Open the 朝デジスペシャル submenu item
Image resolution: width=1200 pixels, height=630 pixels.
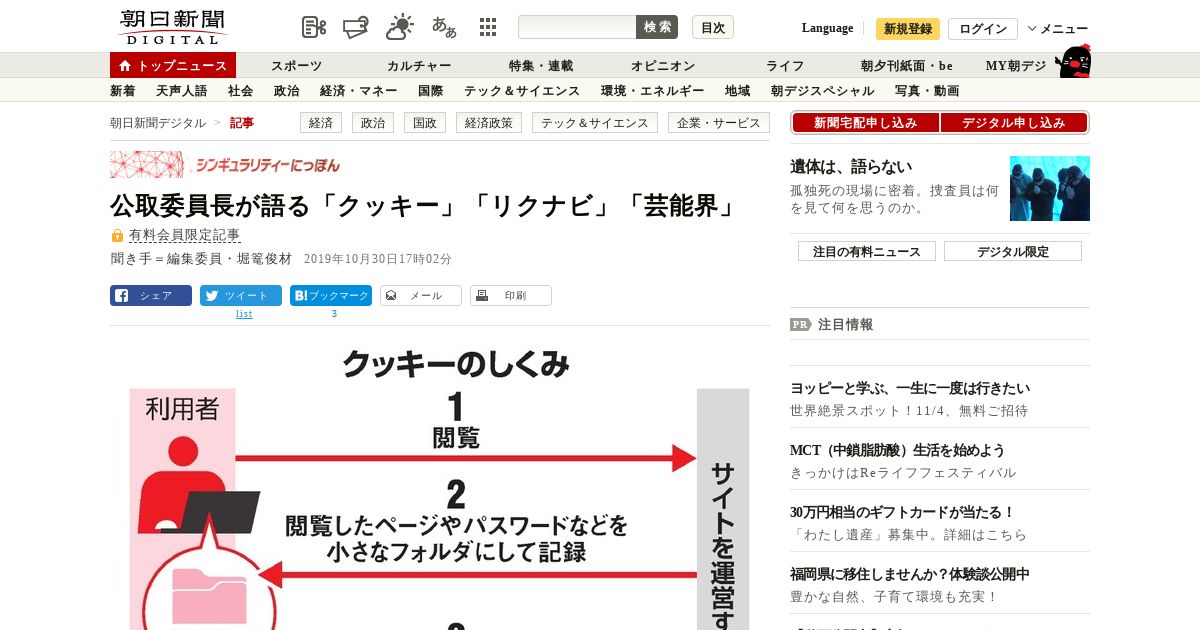coord(822,91)
